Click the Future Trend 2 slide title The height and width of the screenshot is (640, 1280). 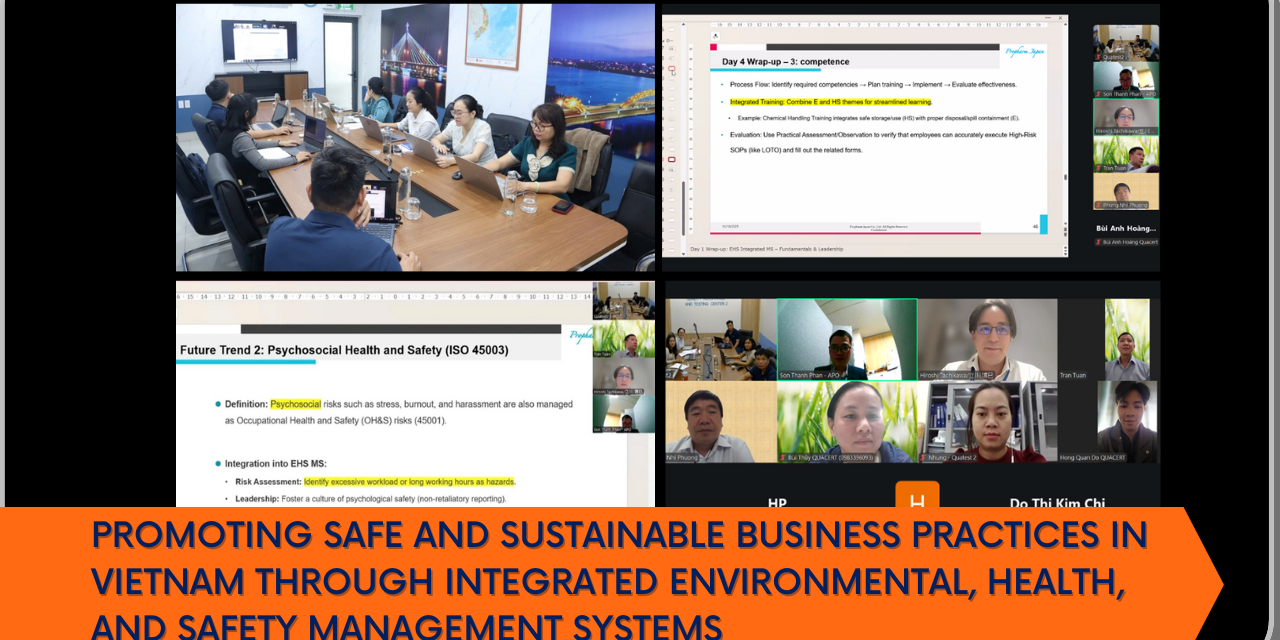pos(343,350)
